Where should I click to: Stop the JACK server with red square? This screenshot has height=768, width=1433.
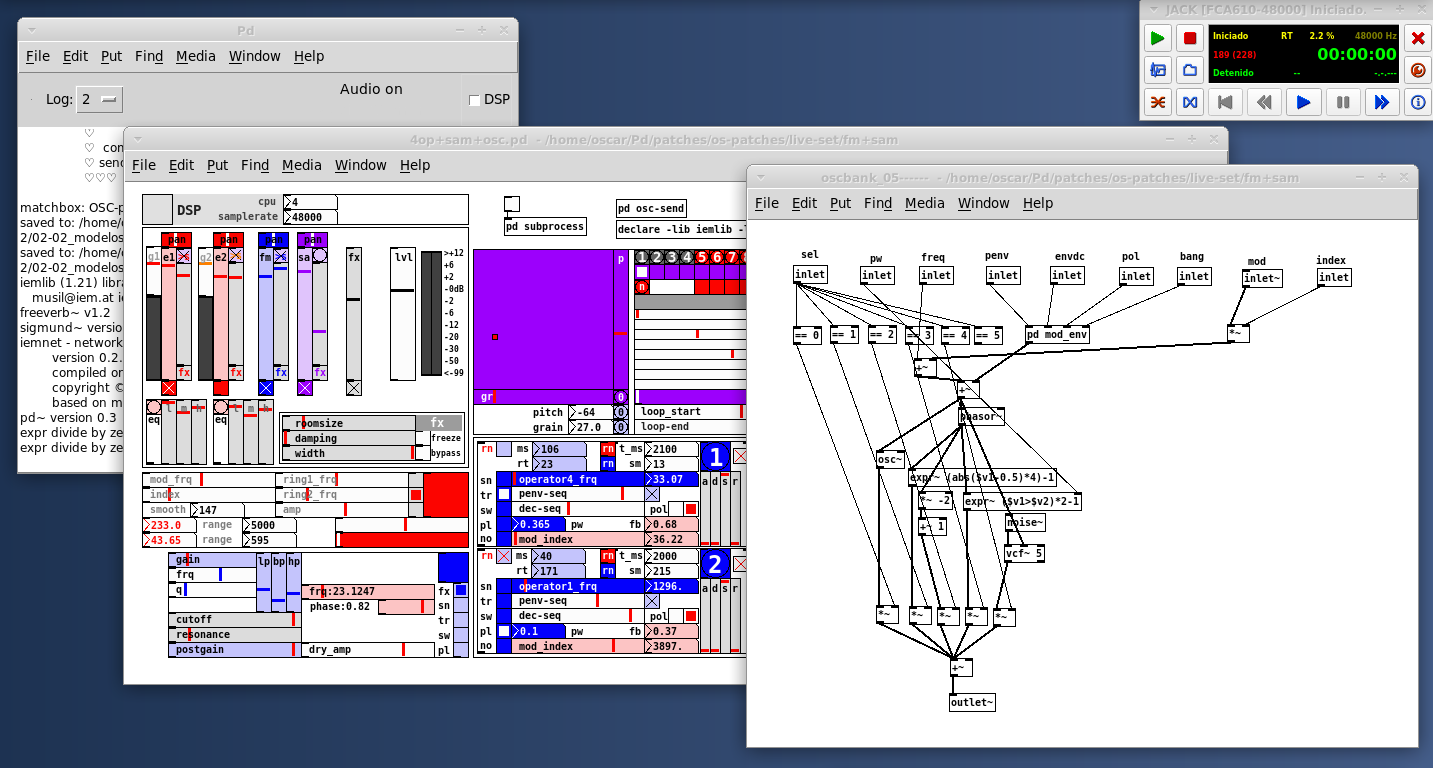(1190, 39)
